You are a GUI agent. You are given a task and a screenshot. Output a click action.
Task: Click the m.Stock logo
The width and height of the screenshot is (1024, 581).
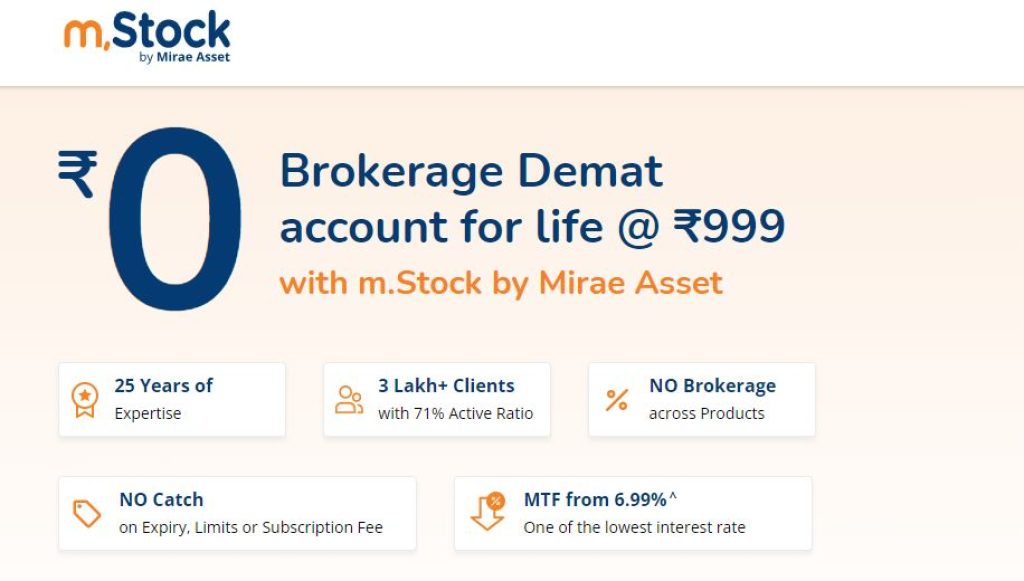pyautogui.click(x=147, y=36)
